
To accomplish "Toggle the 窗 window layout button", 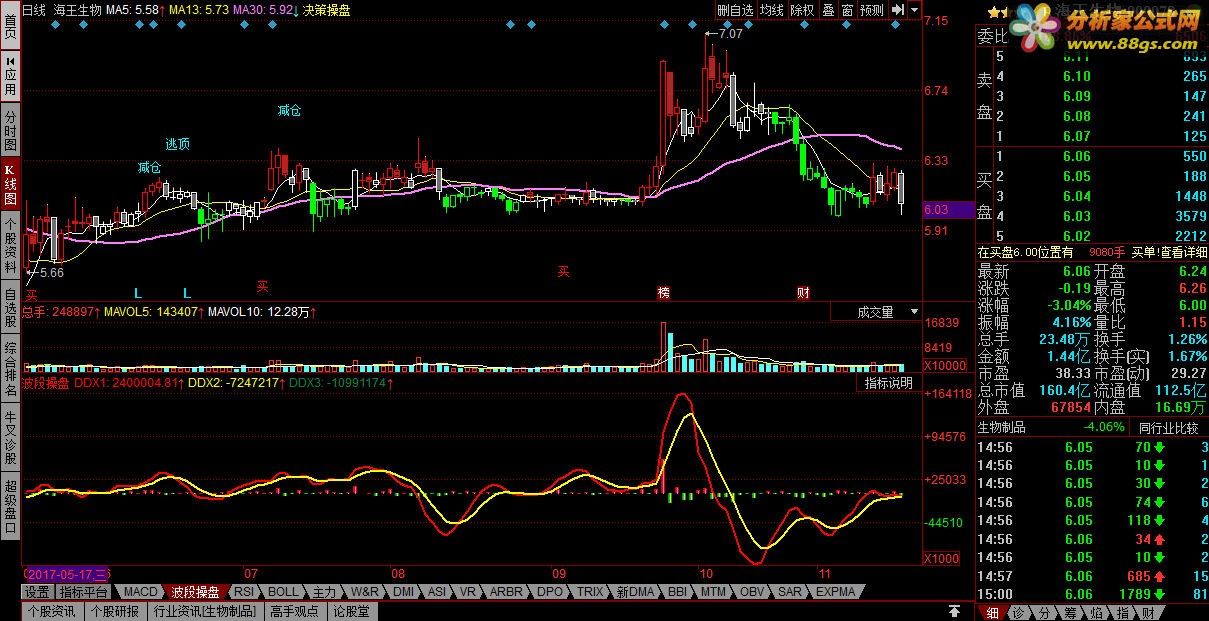I will (847, 10).
